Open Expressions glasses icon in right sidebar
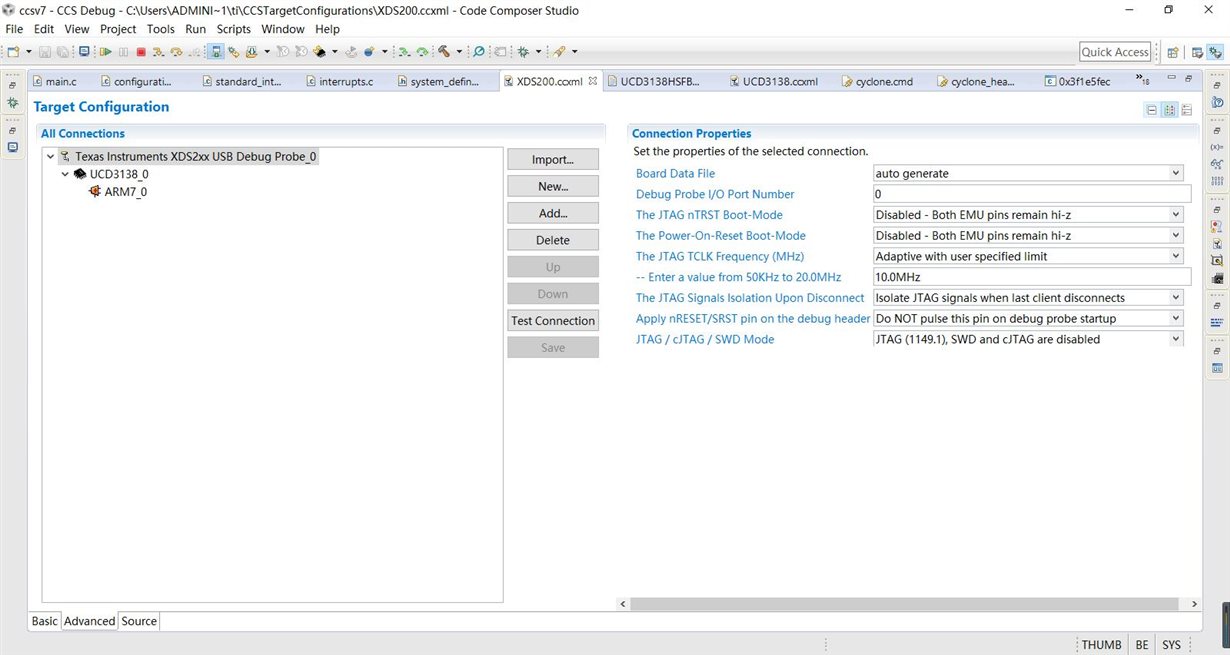This screenshot has height=655, width=1230. 1217,163
